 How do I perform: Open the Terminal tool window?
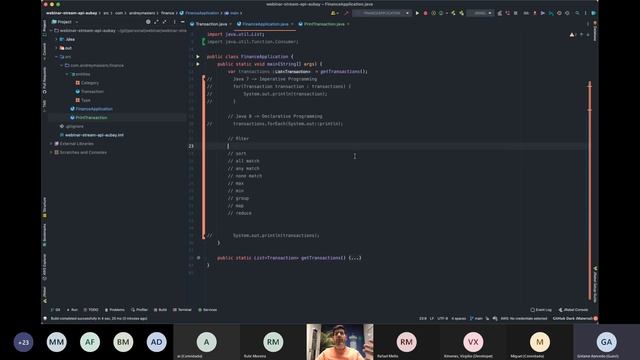pos(182,310)
